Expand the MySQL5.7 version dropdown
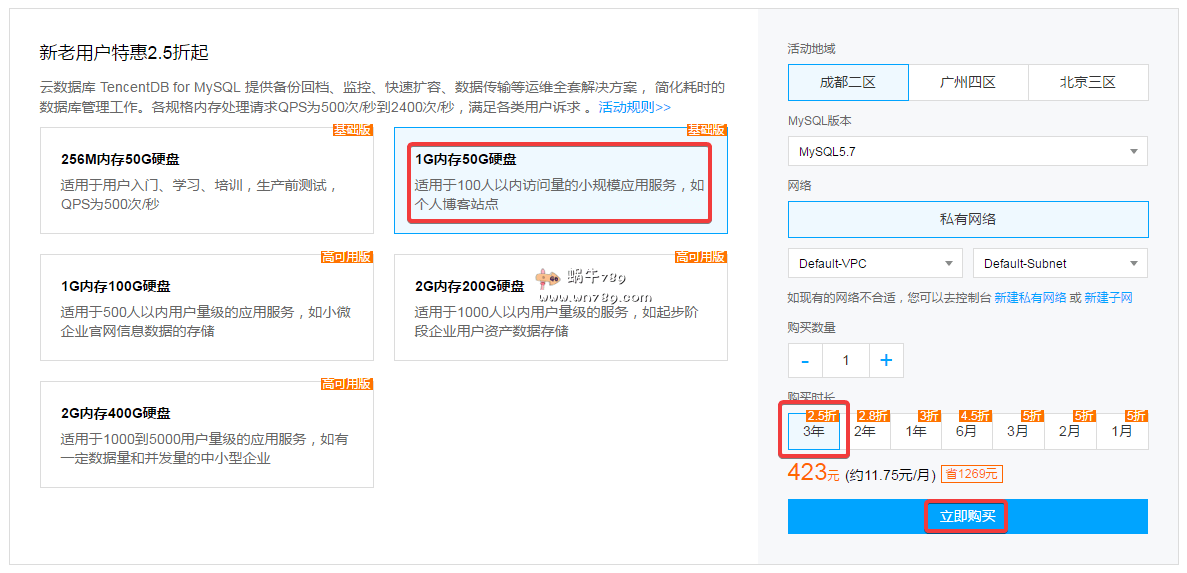The image size is (1187, 573). tap(967, 152)
